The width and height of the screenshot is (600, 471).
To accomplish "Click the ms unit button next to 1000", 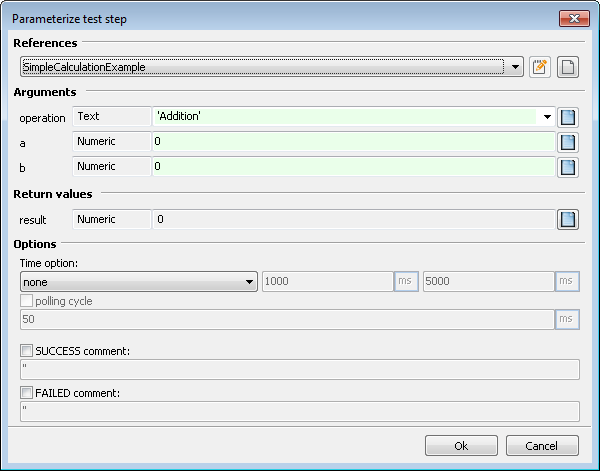I will tap(406, 281).
